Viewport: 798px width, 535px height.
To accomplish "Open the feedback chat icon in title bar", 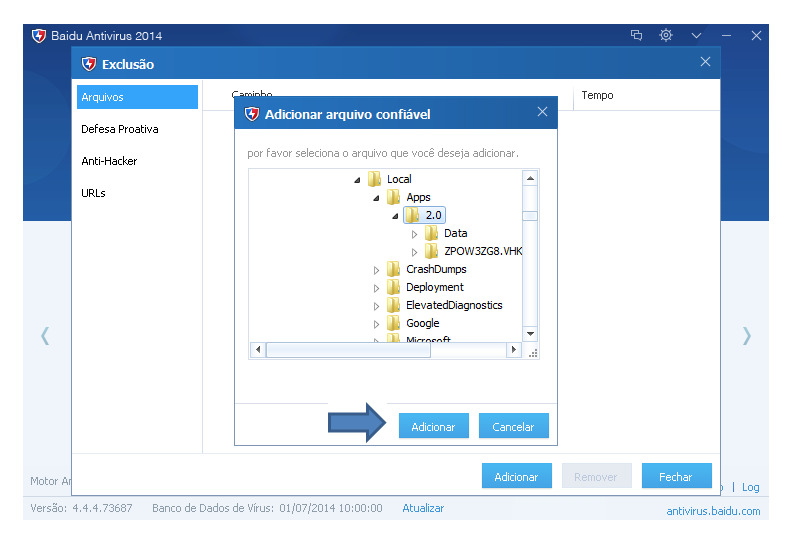I will click(x=636, y=35).
